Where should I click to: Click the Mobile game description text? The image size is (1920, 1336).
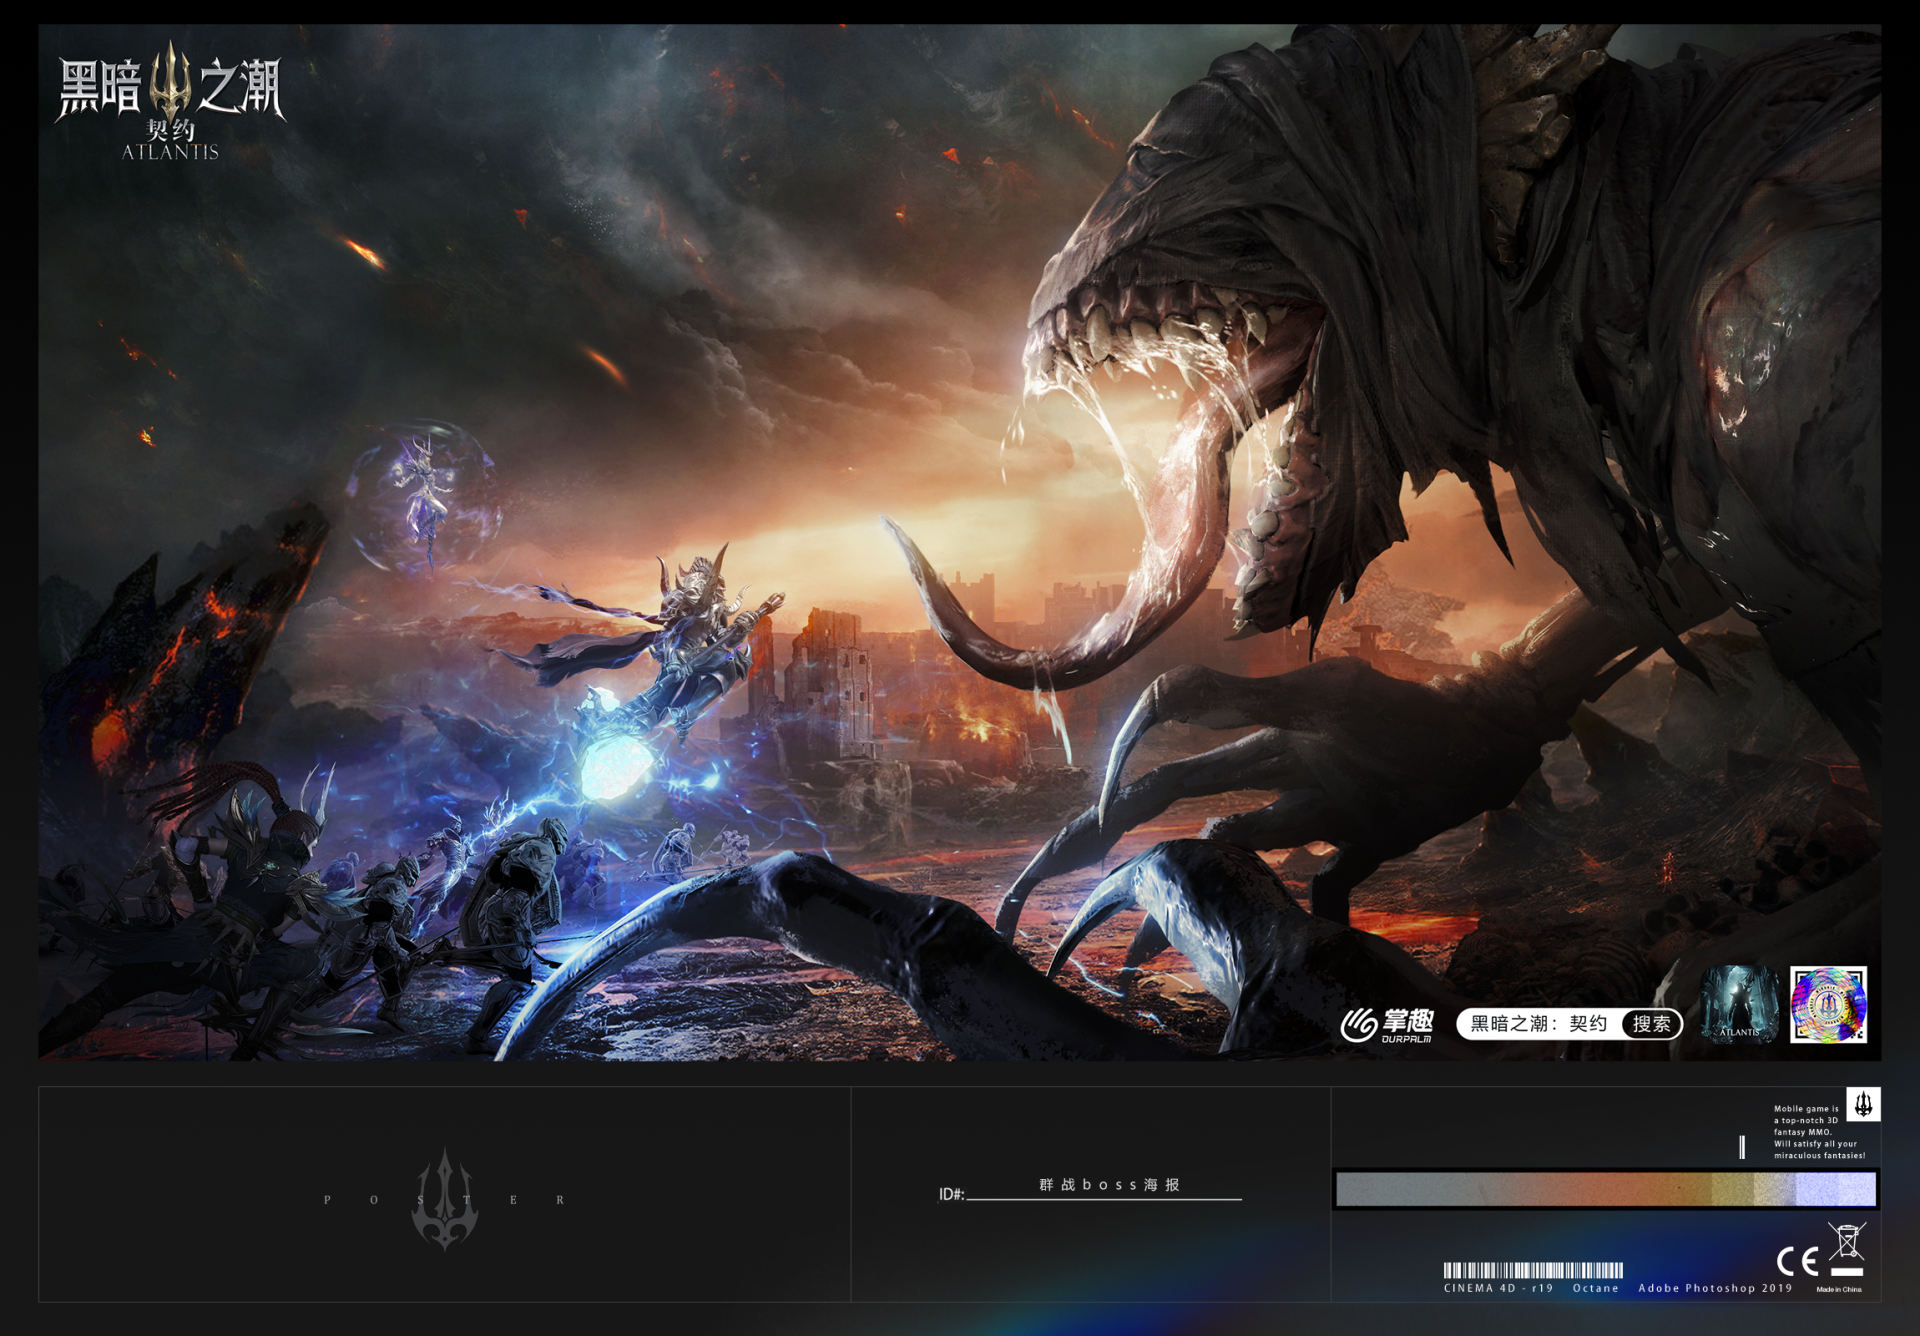click(x=1818, y=1132)
